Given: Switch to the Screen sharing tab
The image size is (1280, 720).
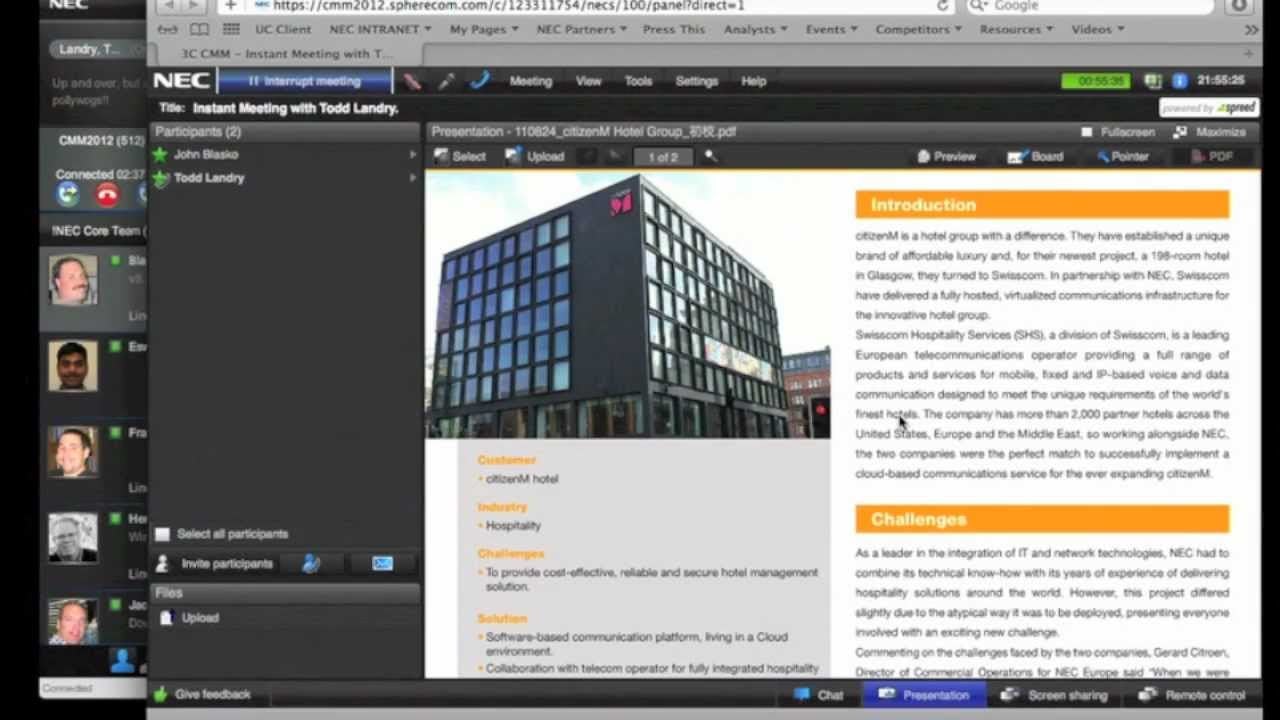Looking at the screenshot, I should 1054,695.
